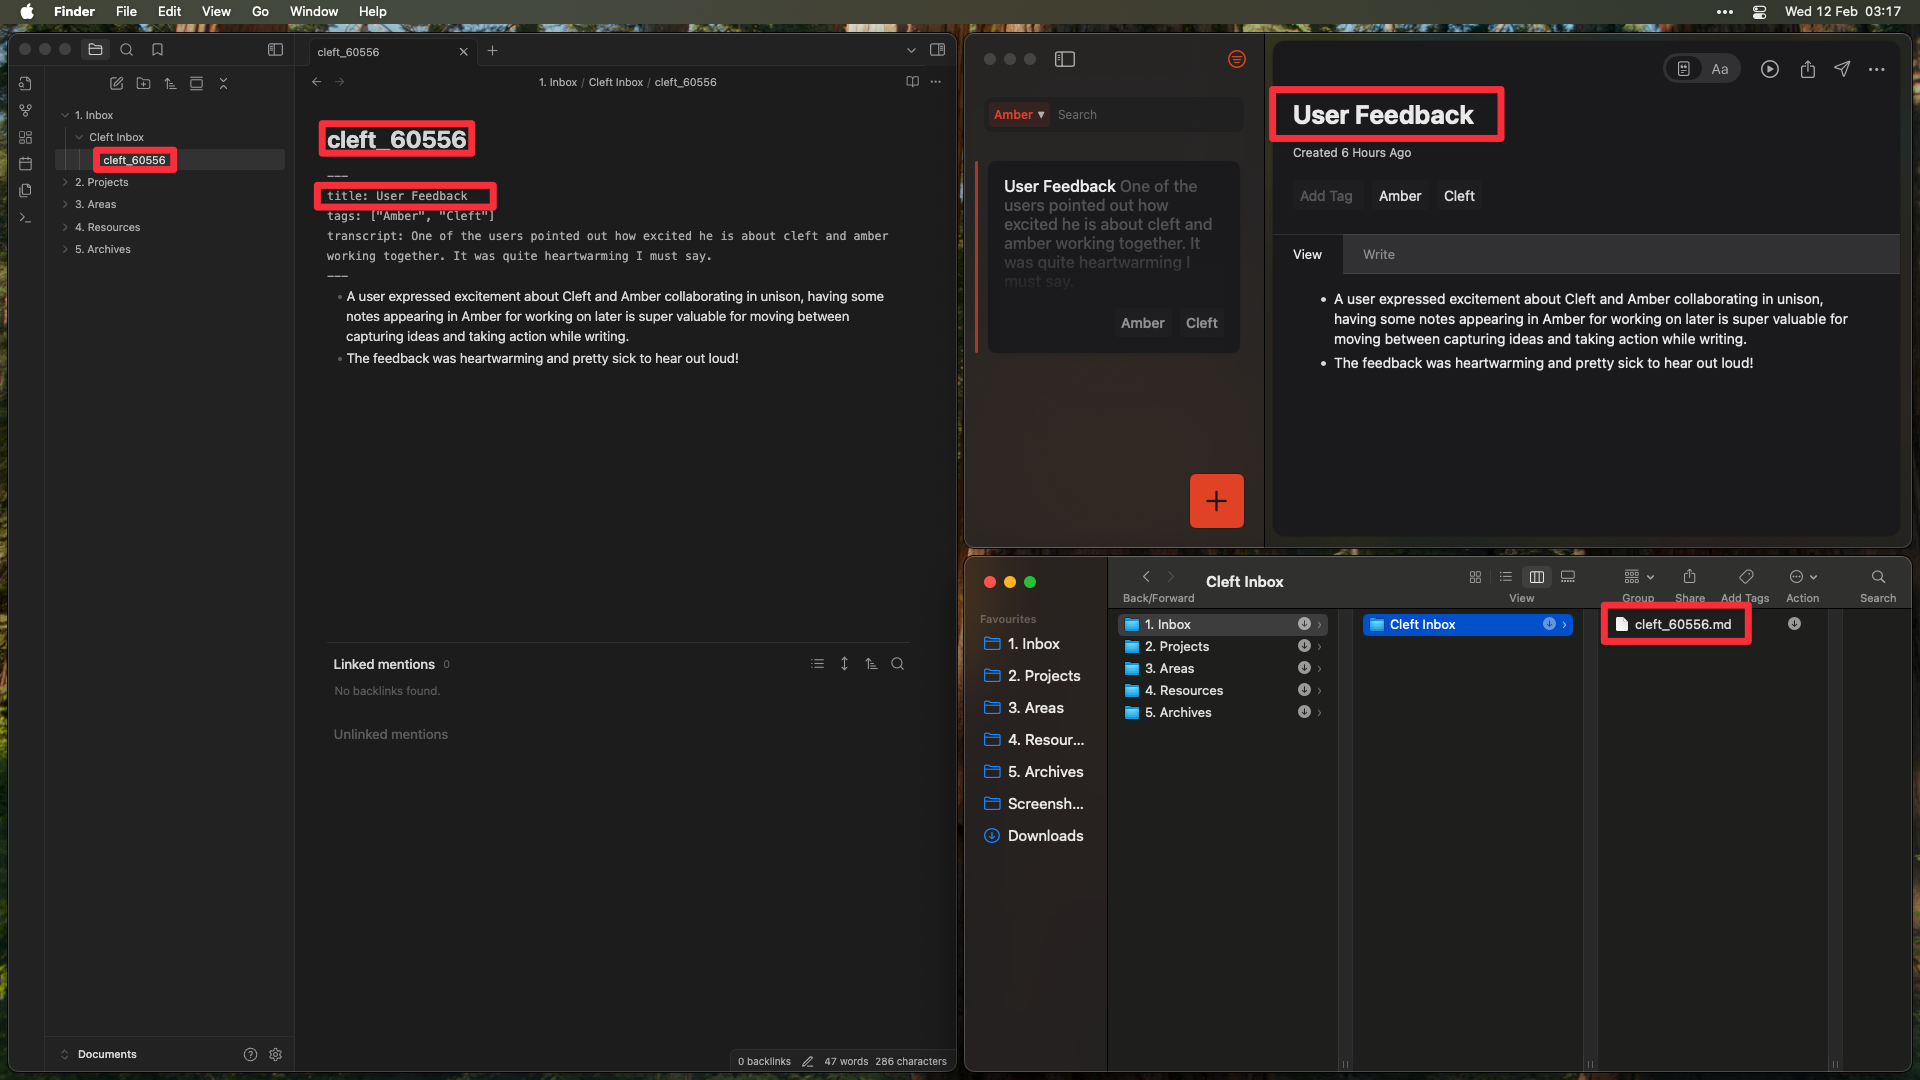
Task: Switch Finder to list view
Action: coord(1506,578)
